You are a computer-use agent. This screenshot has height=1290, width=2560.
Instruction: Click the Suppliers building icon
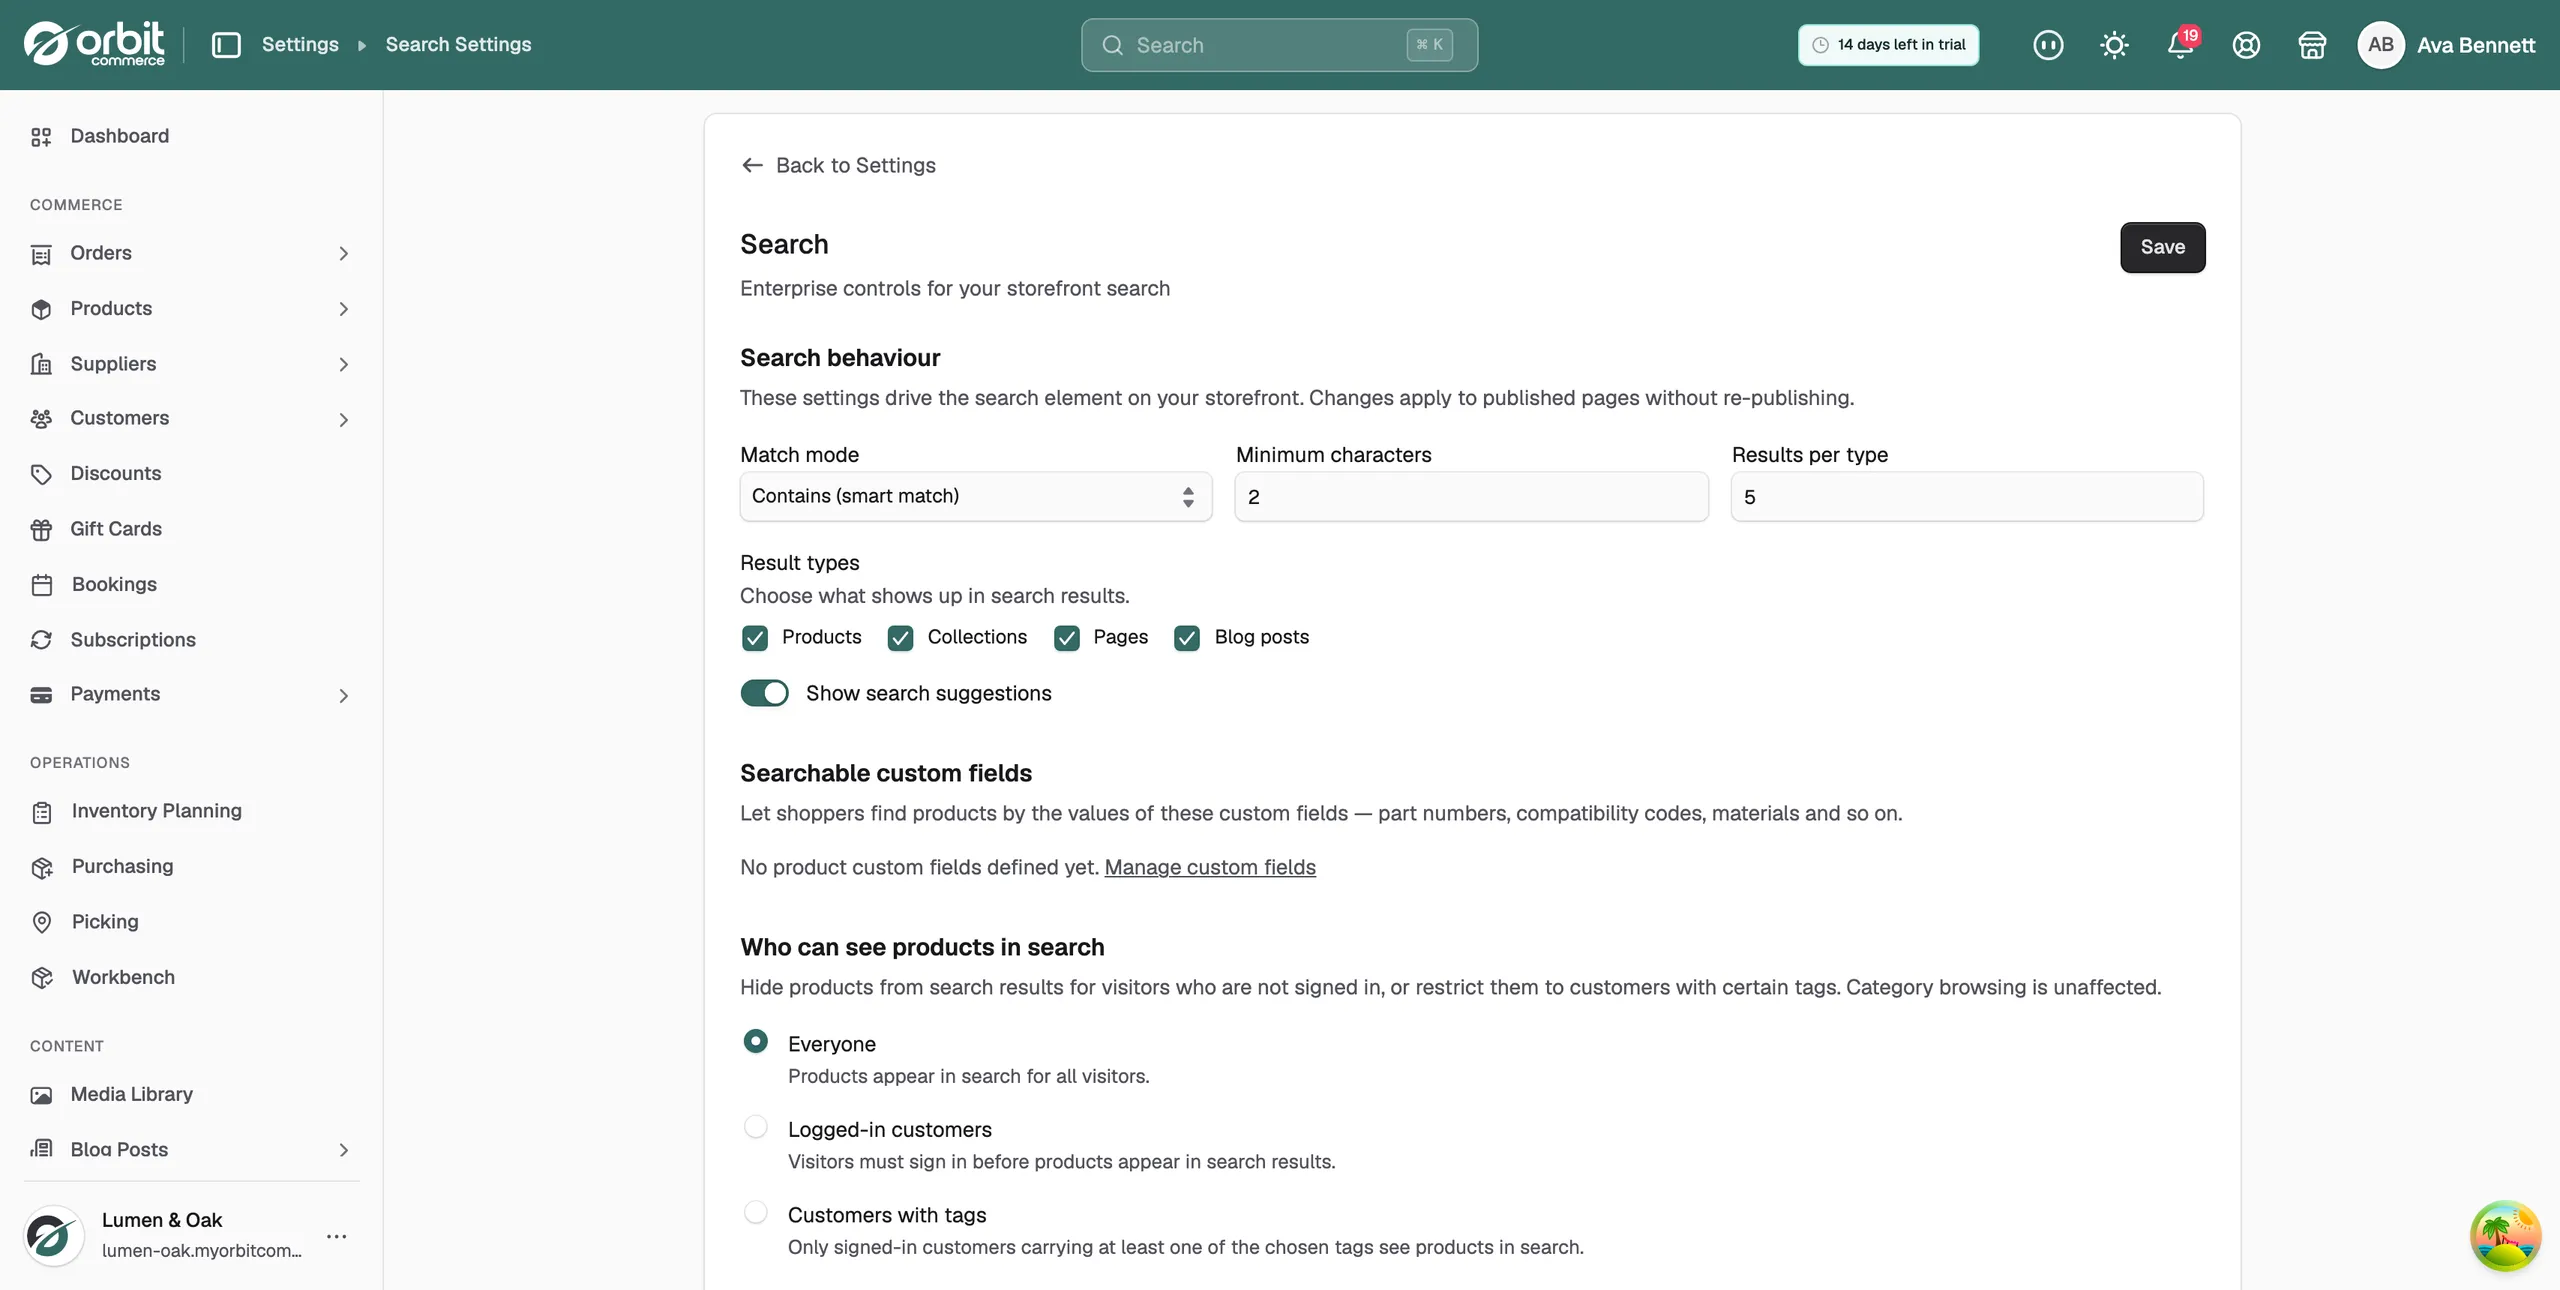click(41, 364)
